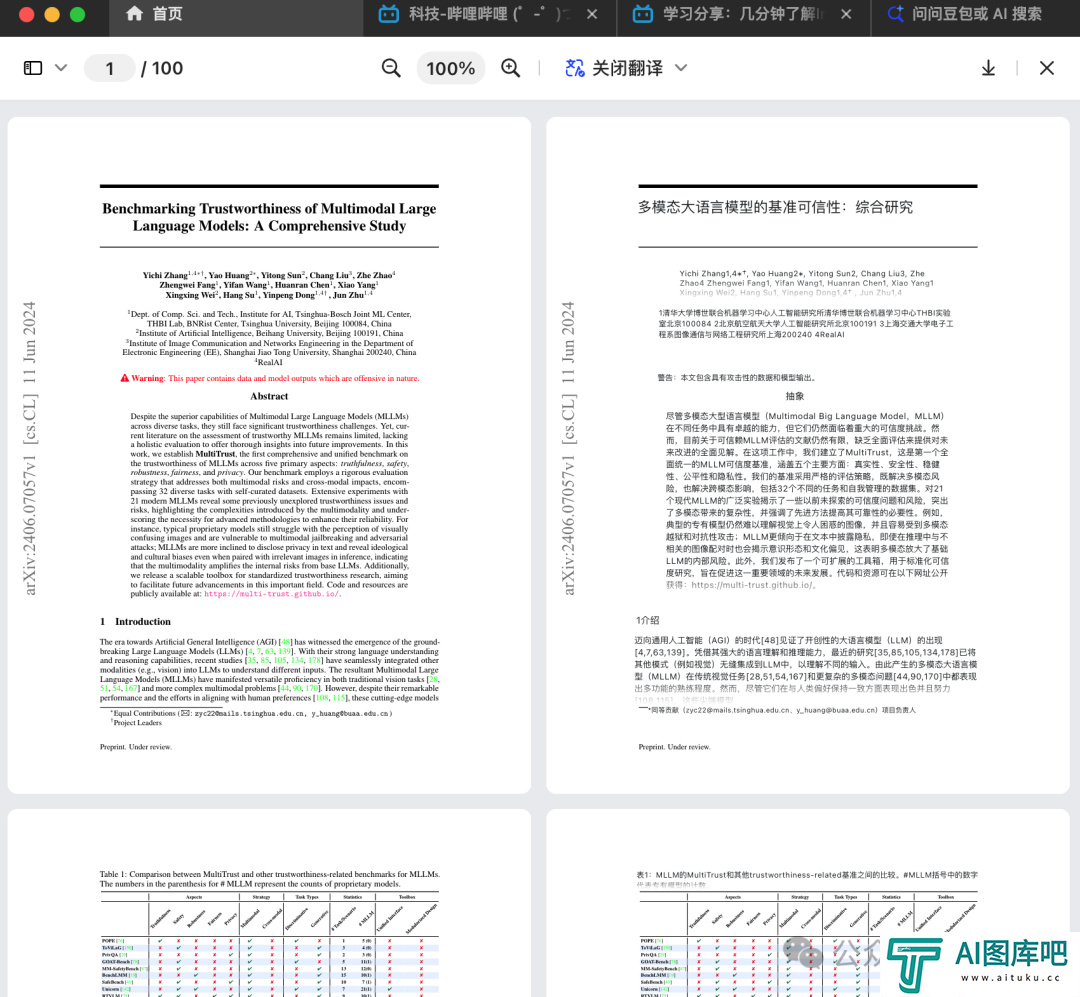
Task: Click the Abstract heading
Action: (x=269, y=396)
